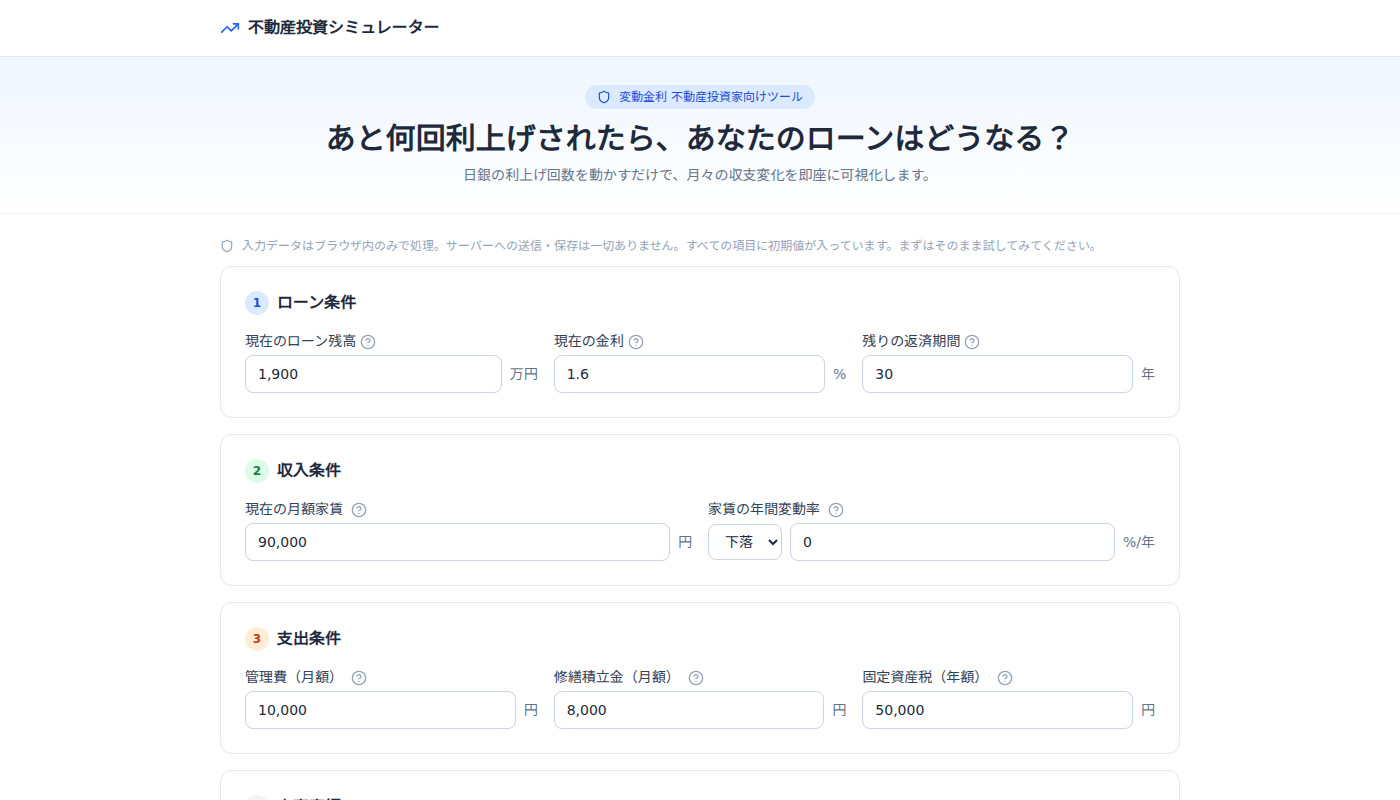
Task: Click shield icon in 変動金利 badge
Action: tap(604, 97)
